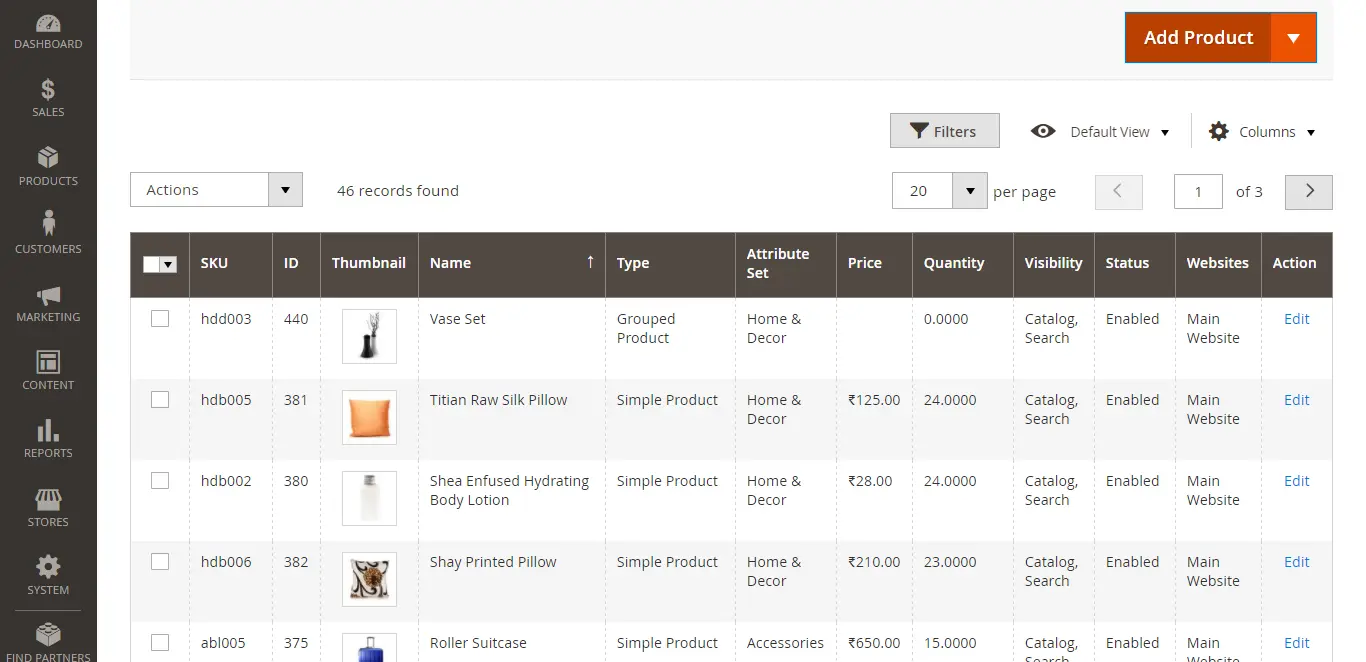Open System settings from sidebar

click(48, 567)
